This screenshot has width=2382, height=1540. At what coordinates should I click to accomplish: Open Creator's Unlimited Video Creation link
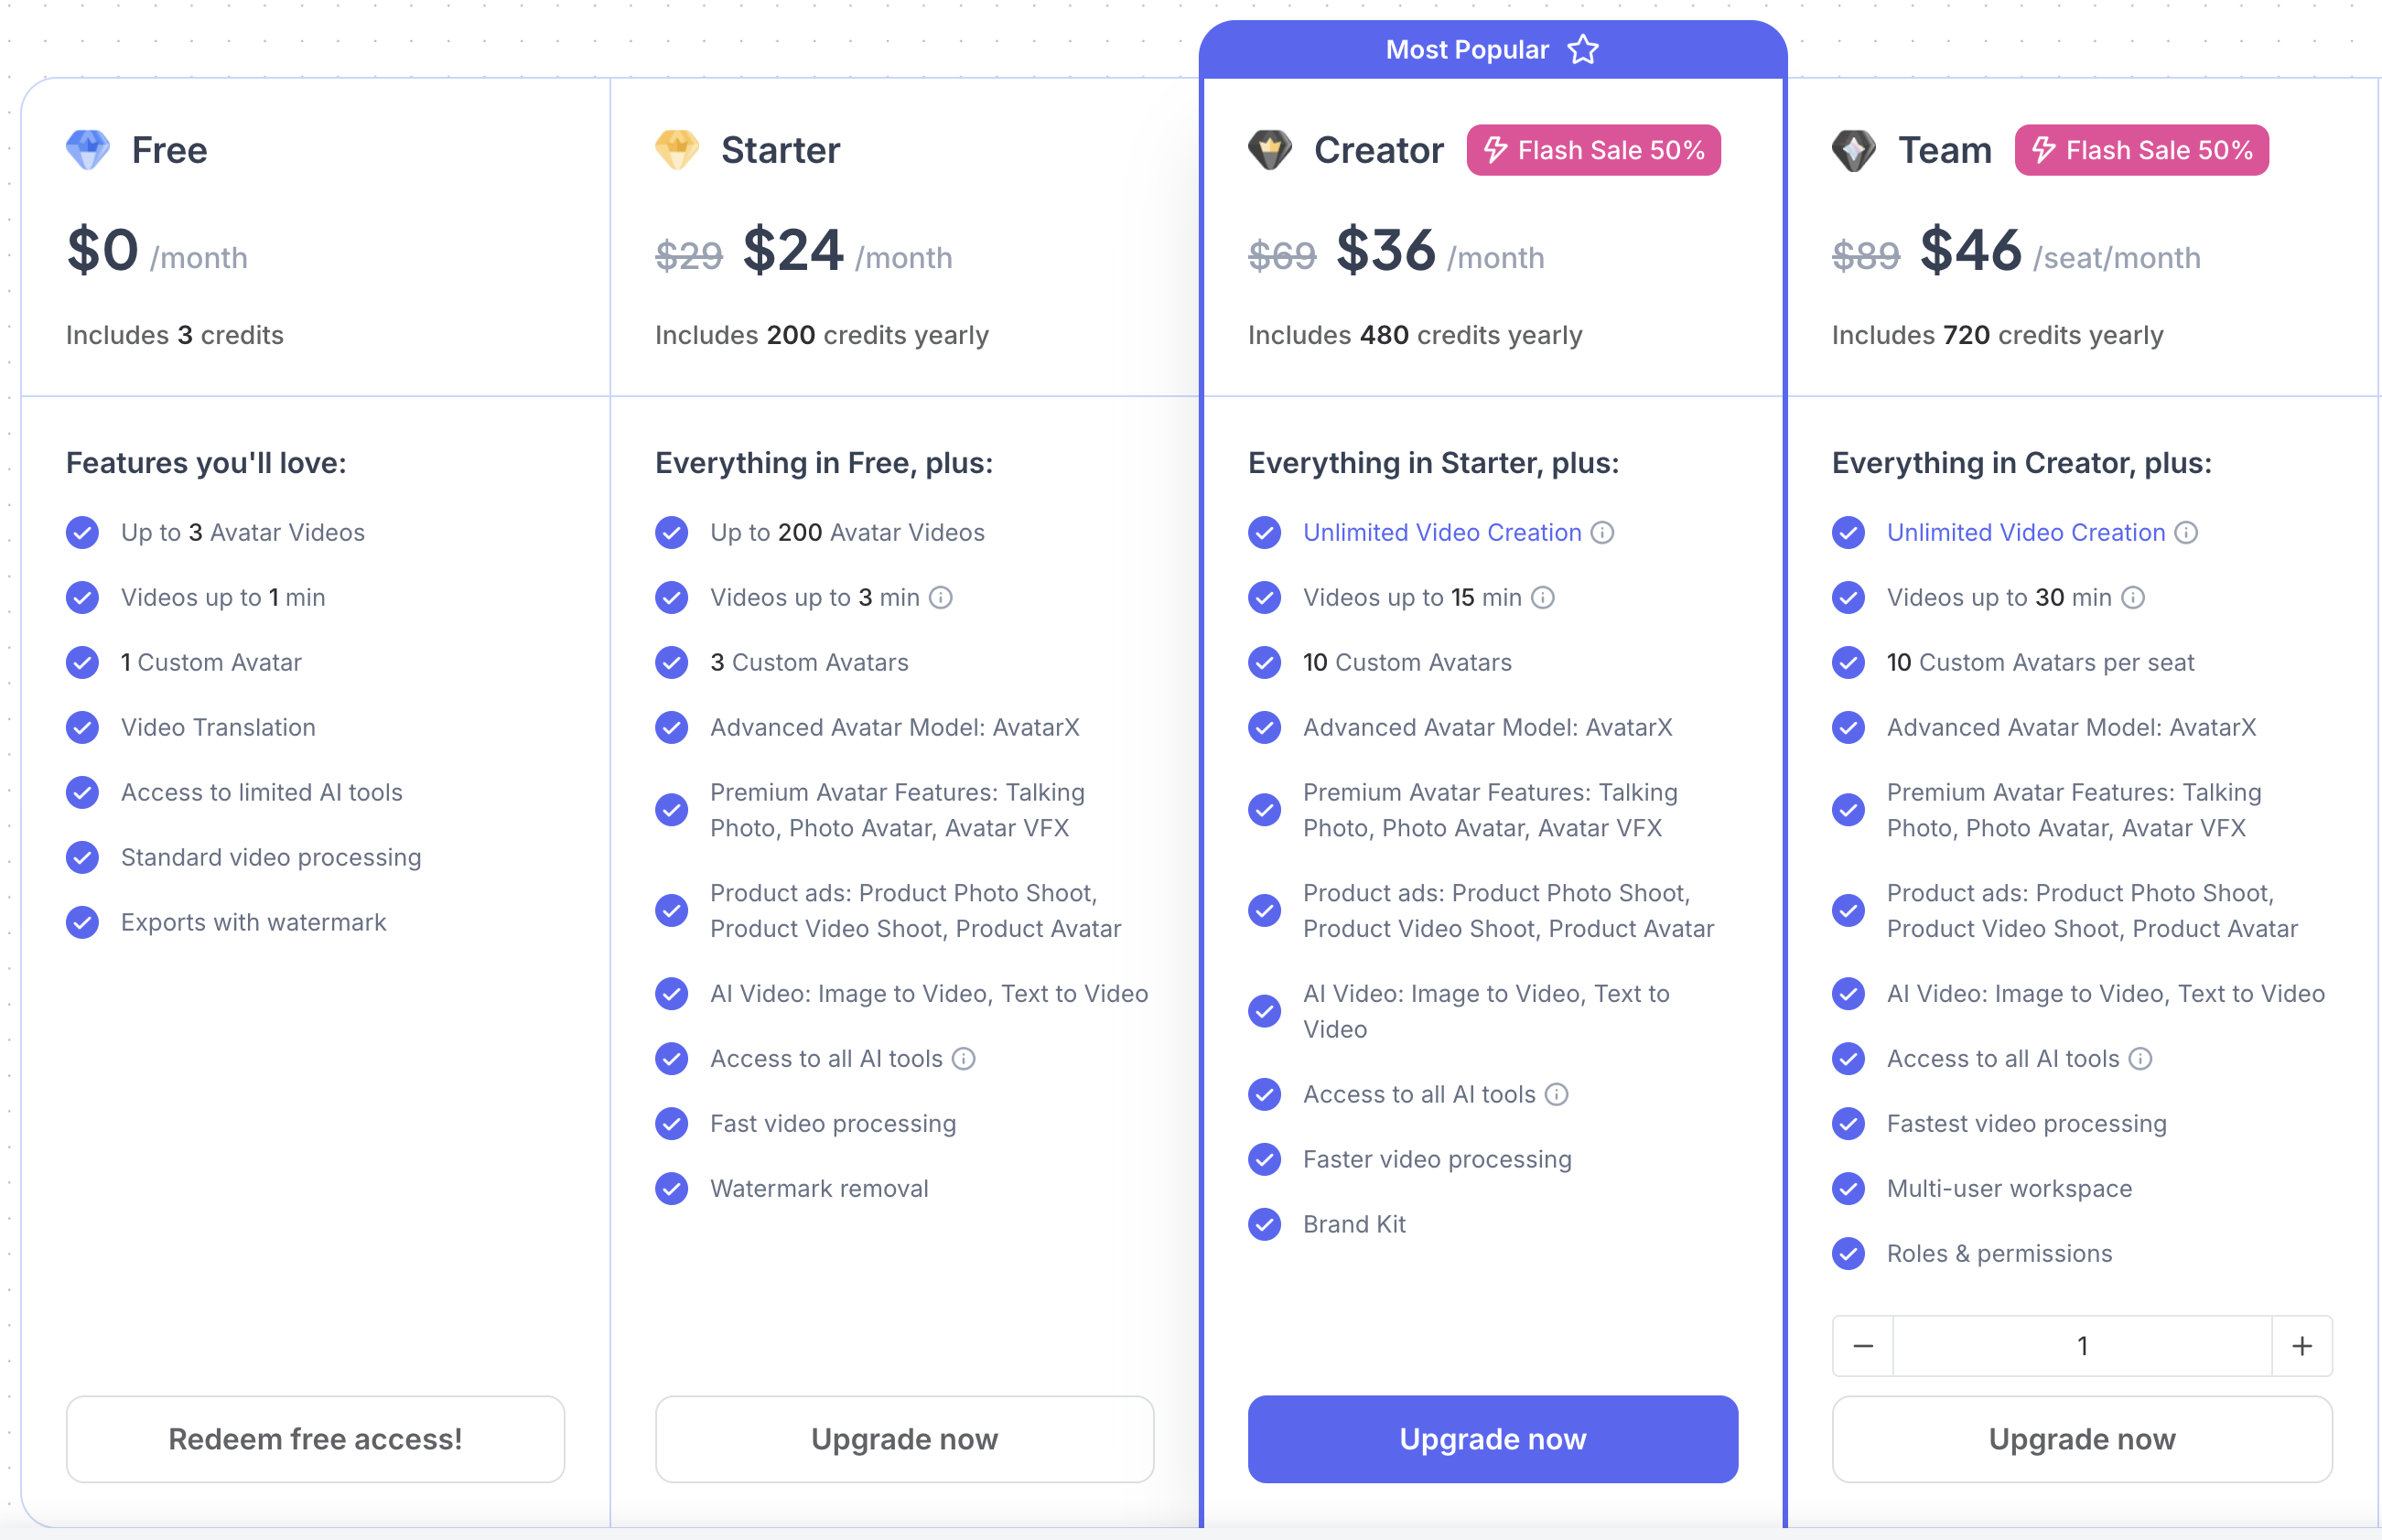pos(1442,533)
